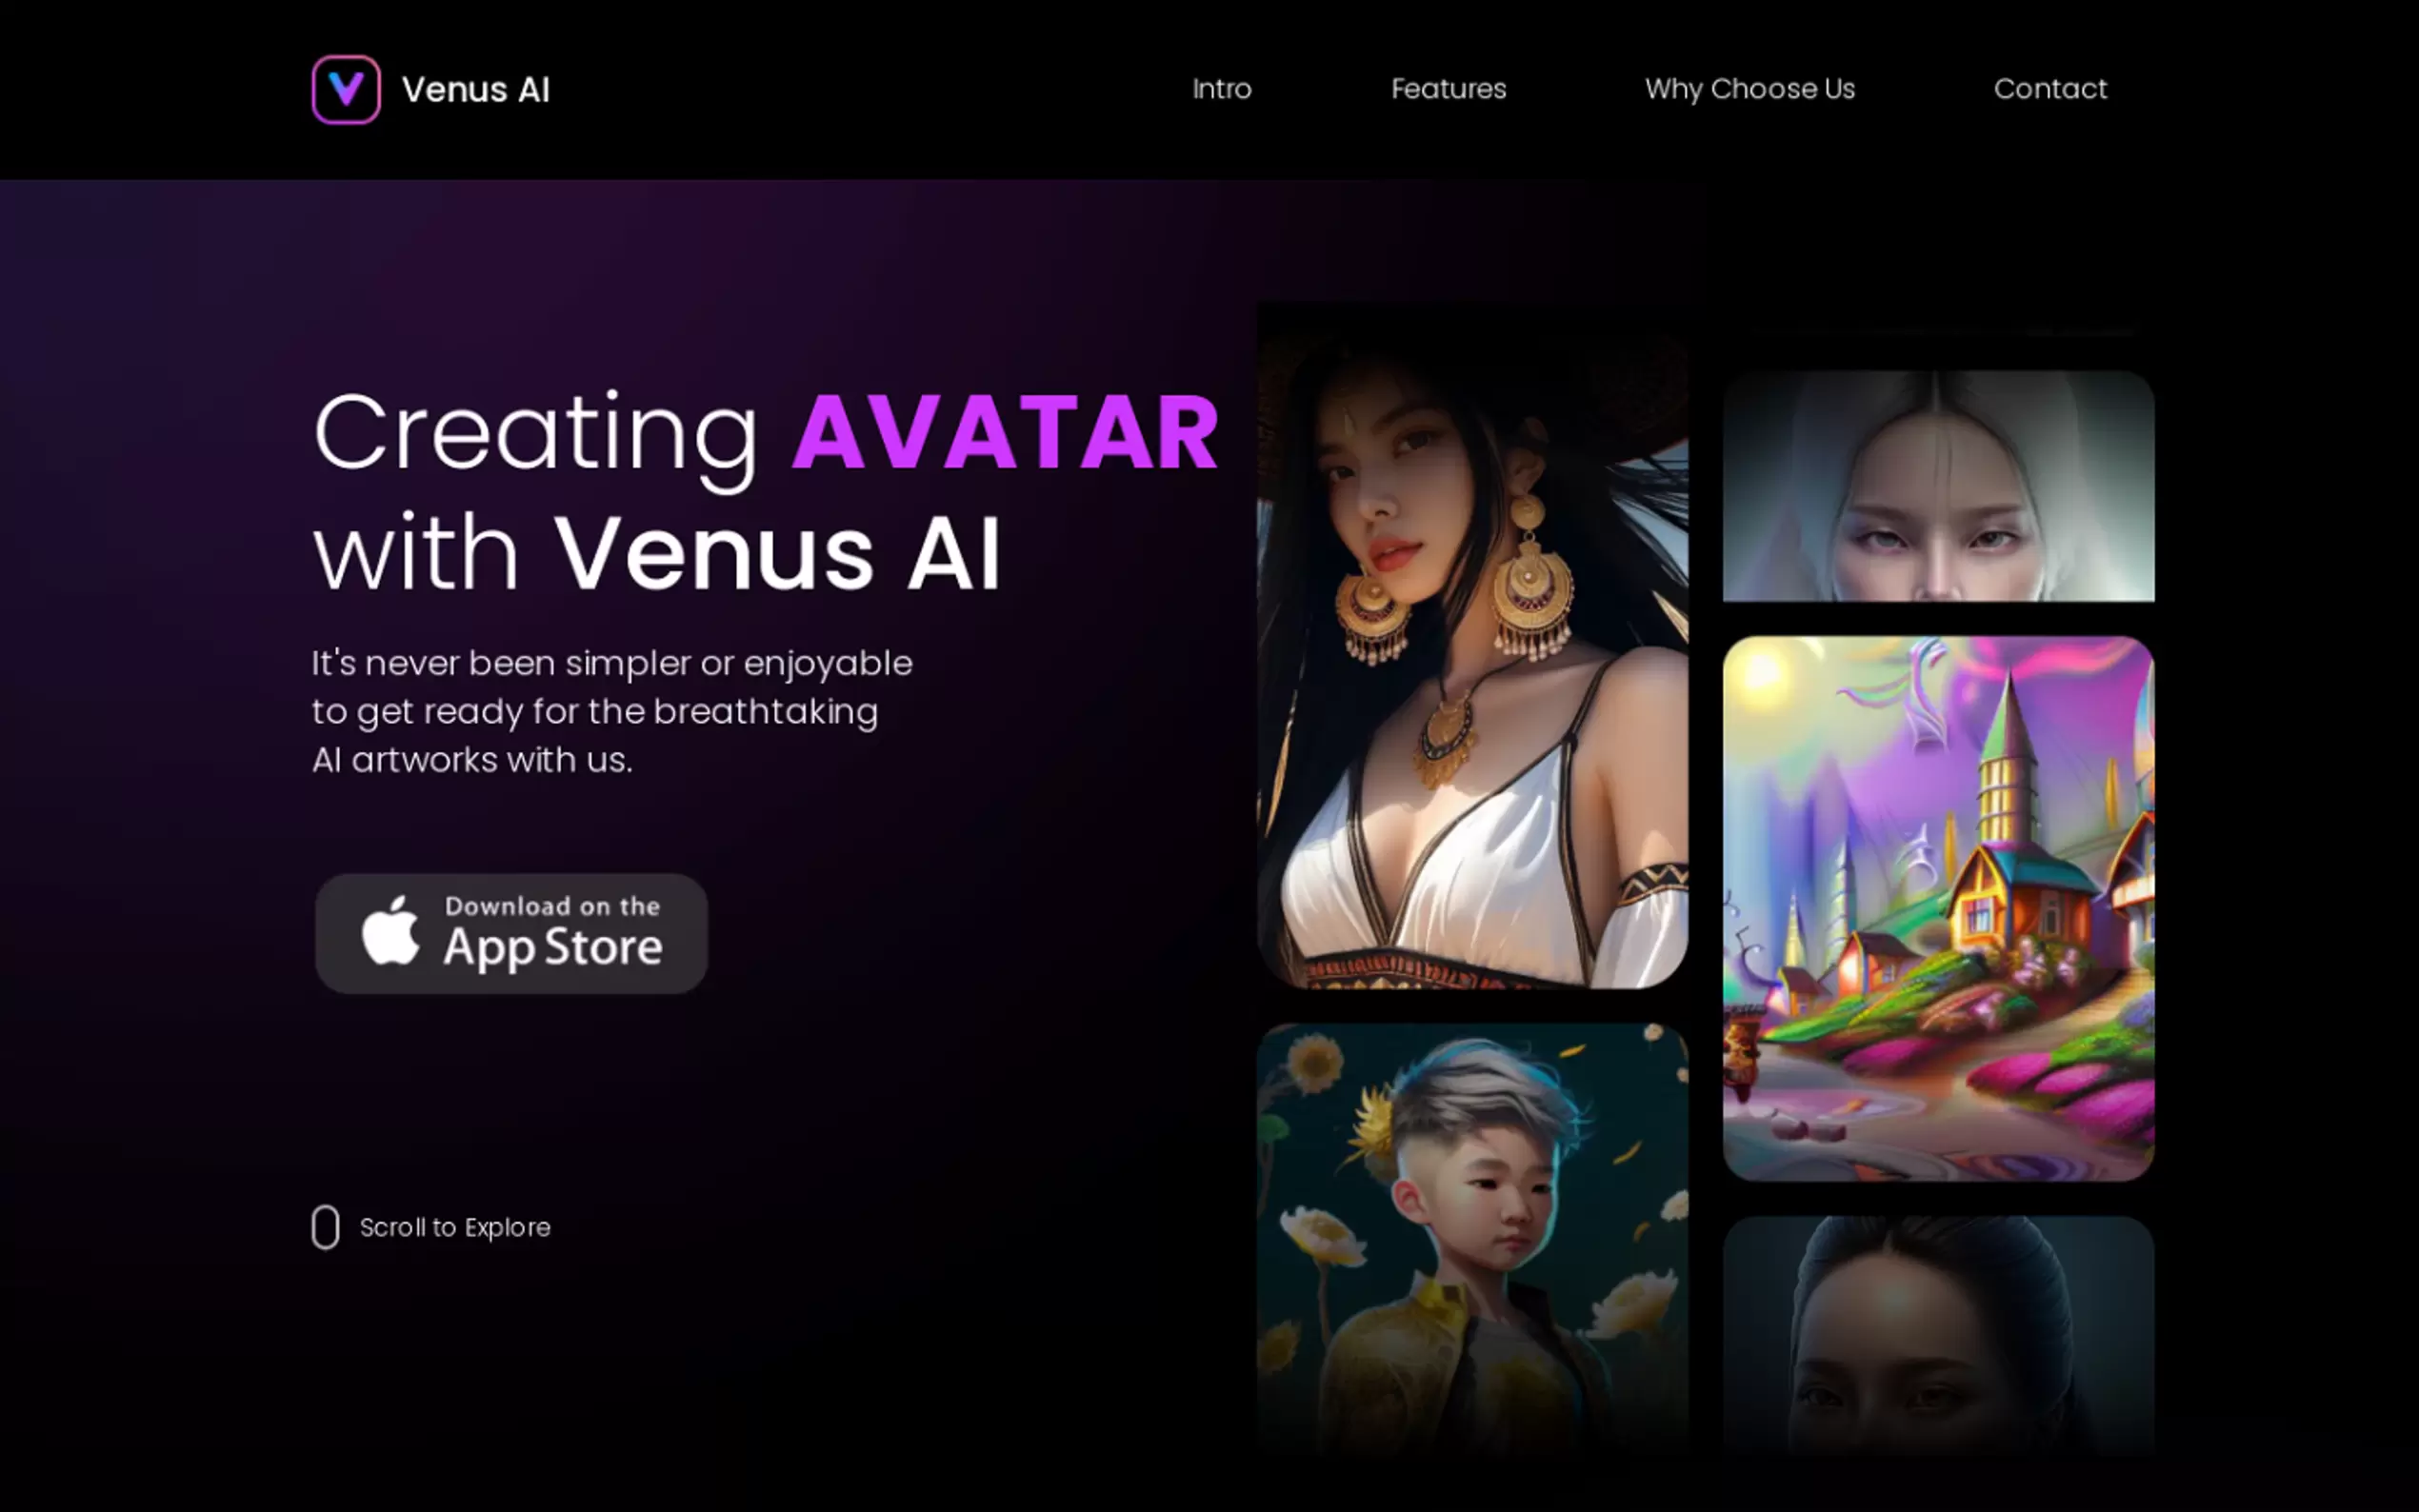This screenshot has height=1512, width=2419.
Task: Click the 'App Store' label text
Action: (553, 948)
